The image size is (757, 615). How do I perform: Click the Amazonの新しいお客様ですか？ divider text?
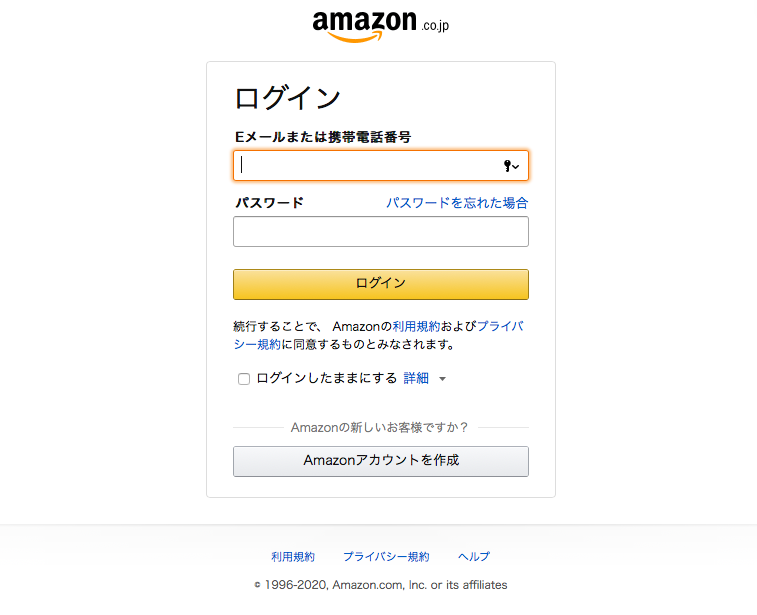pos(379,428)
